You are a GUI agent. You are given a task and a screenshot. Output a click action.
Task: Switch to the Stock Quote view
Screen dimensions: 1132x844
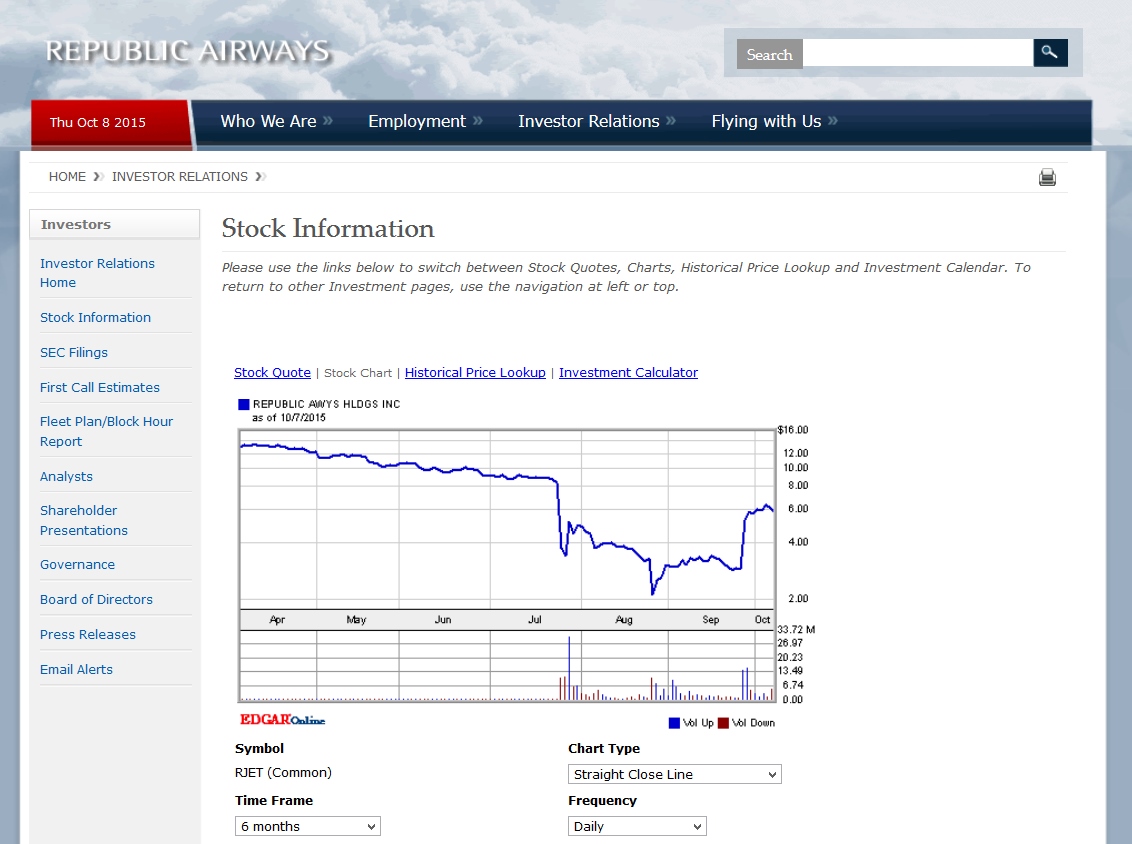coord(272,372)
